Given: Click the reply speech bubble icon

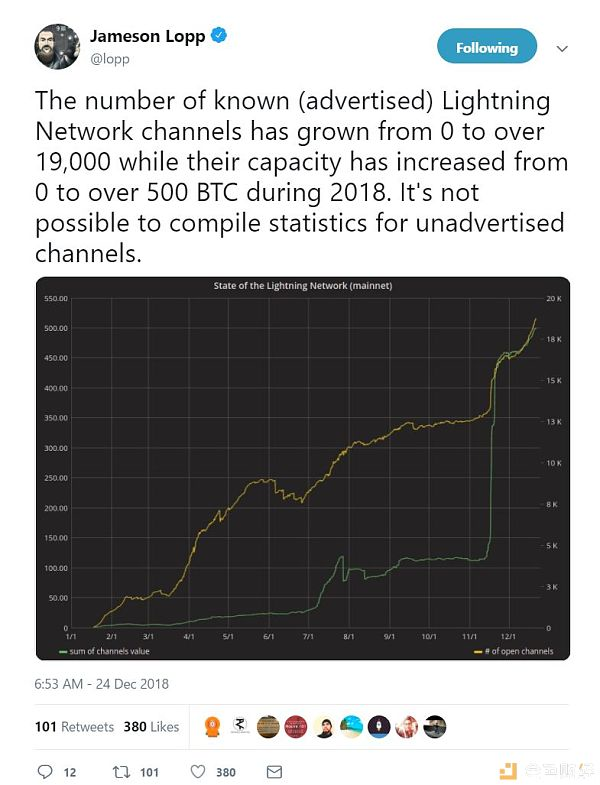Looking at the screenshot, I should (45, 771).
